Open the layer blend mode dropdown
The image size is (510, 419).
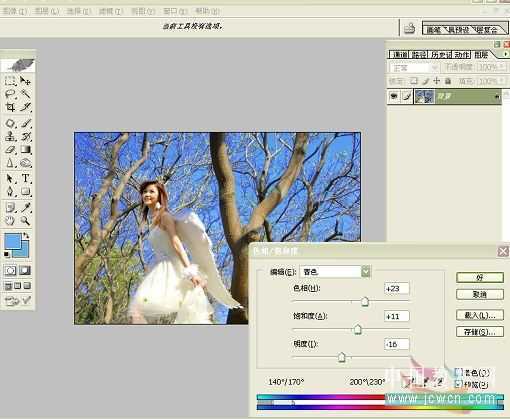pos(414,68)
